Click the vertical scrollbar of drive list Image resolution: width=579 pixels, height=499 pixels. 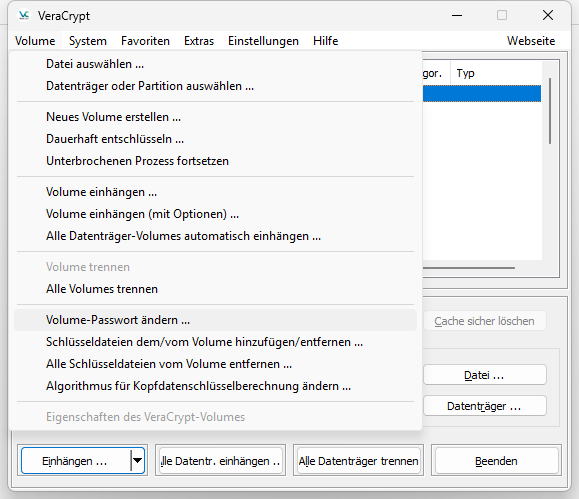550,111
